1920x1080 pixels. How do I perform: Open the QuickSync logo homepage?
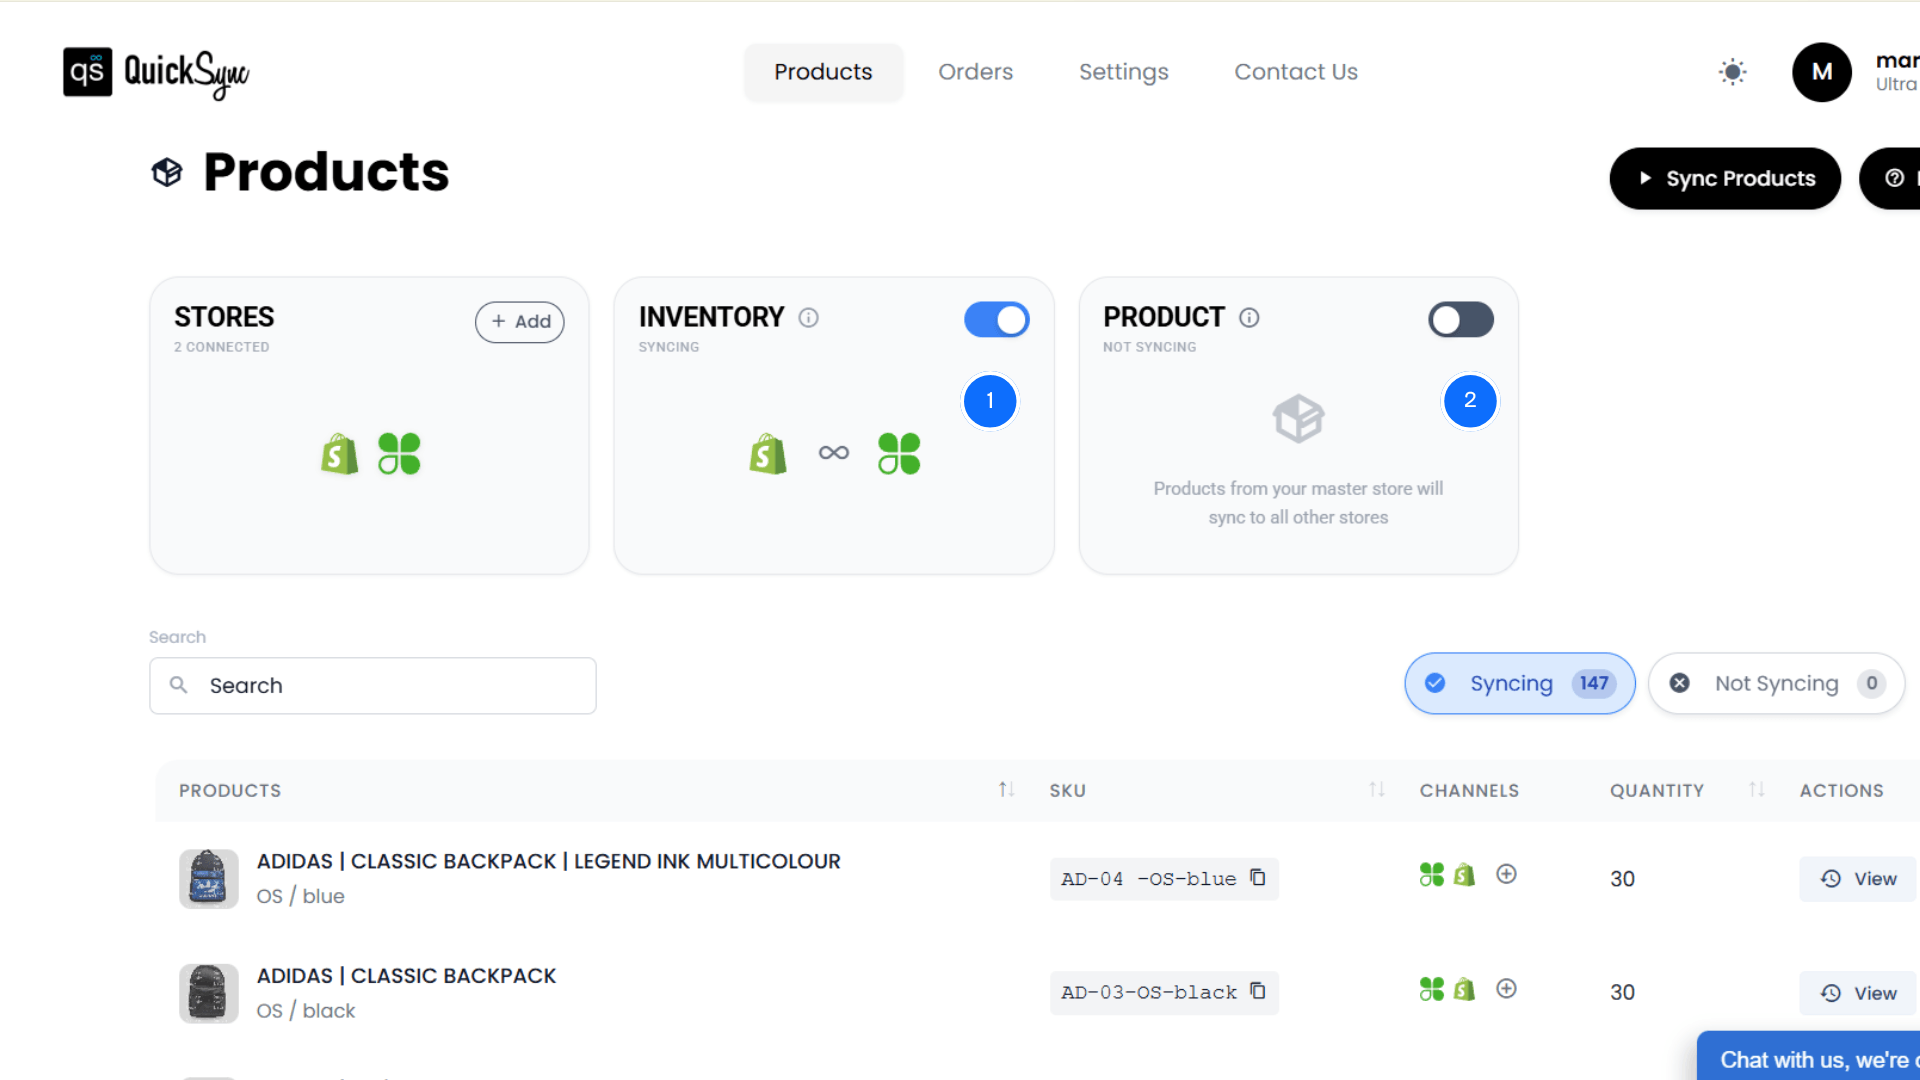tap(155, 72)
